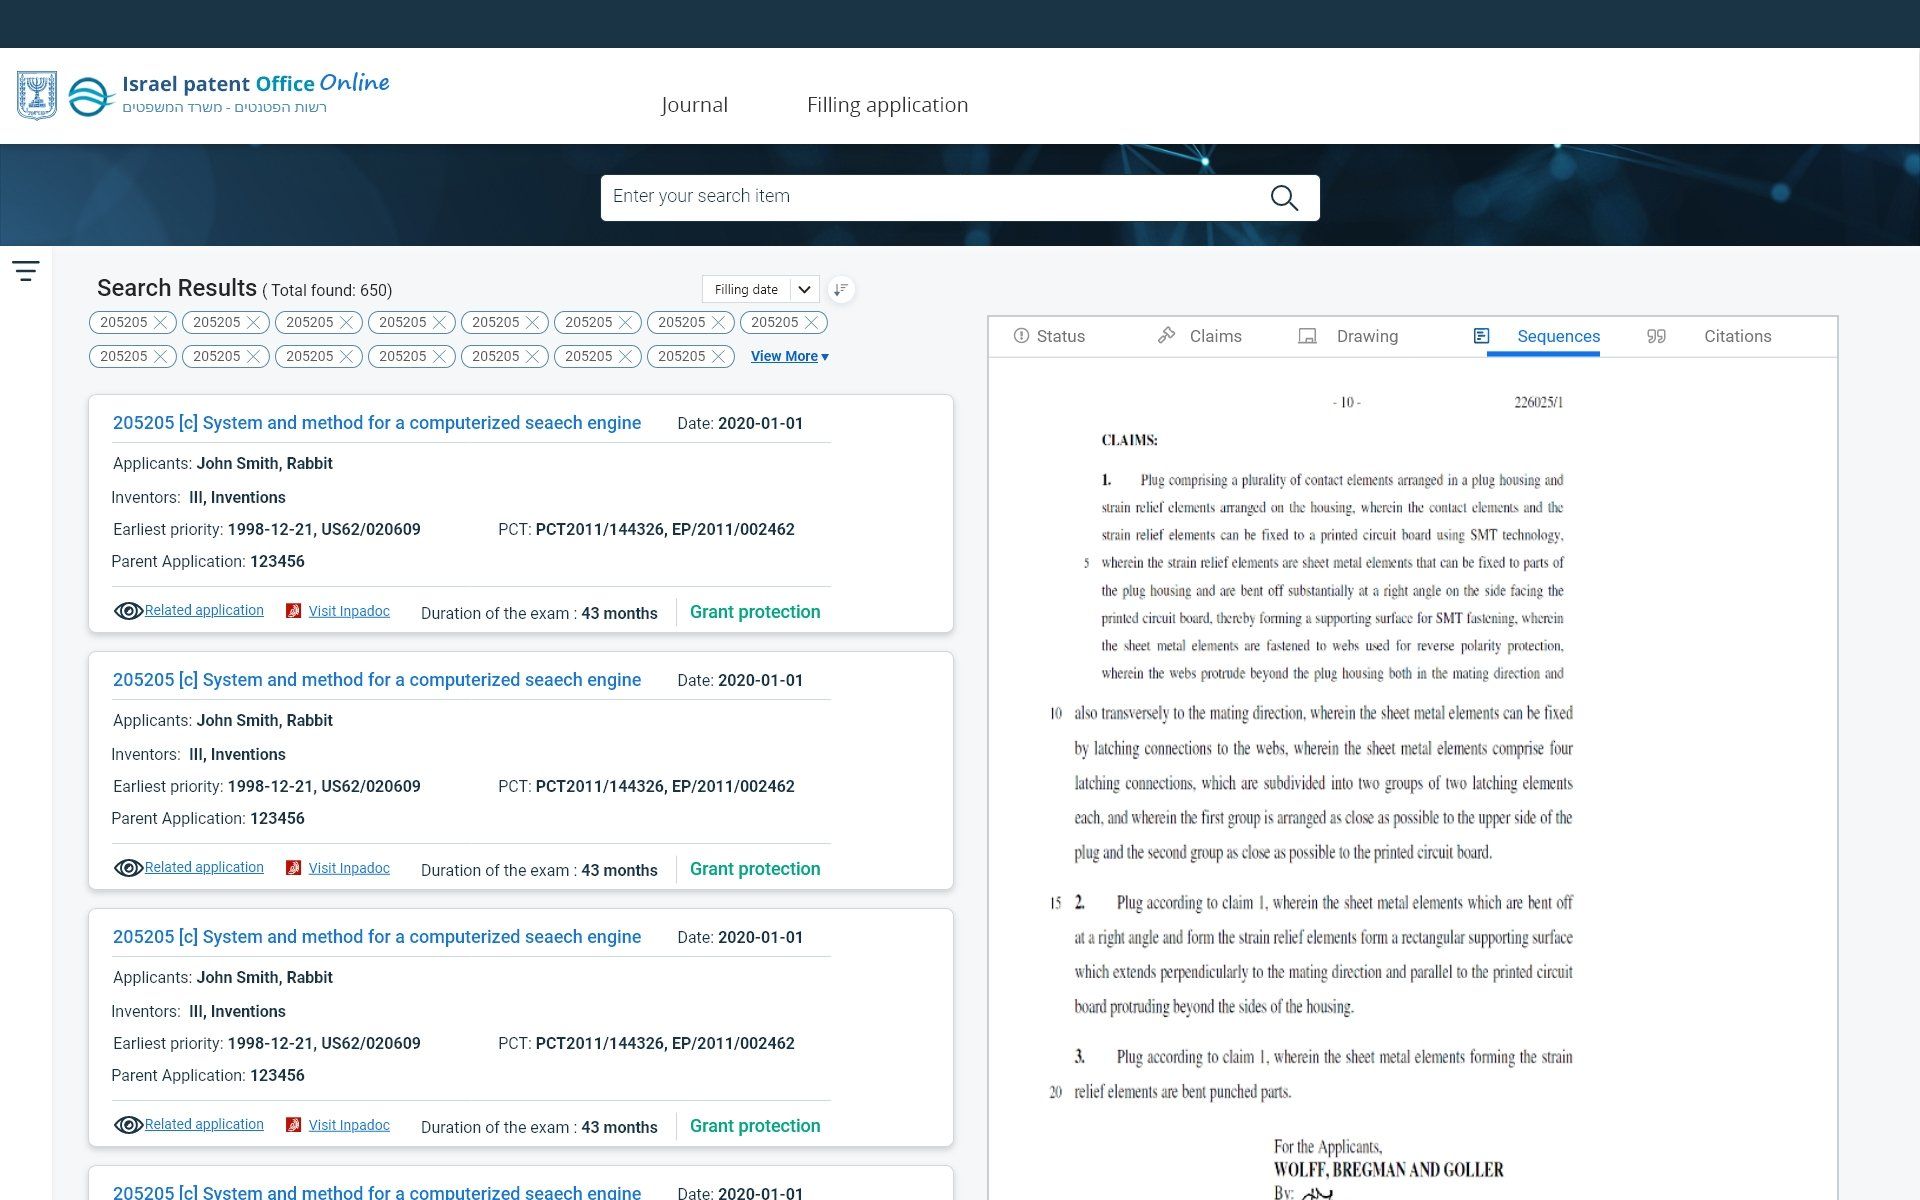Toggle the sort order icon

coord(841,290)
